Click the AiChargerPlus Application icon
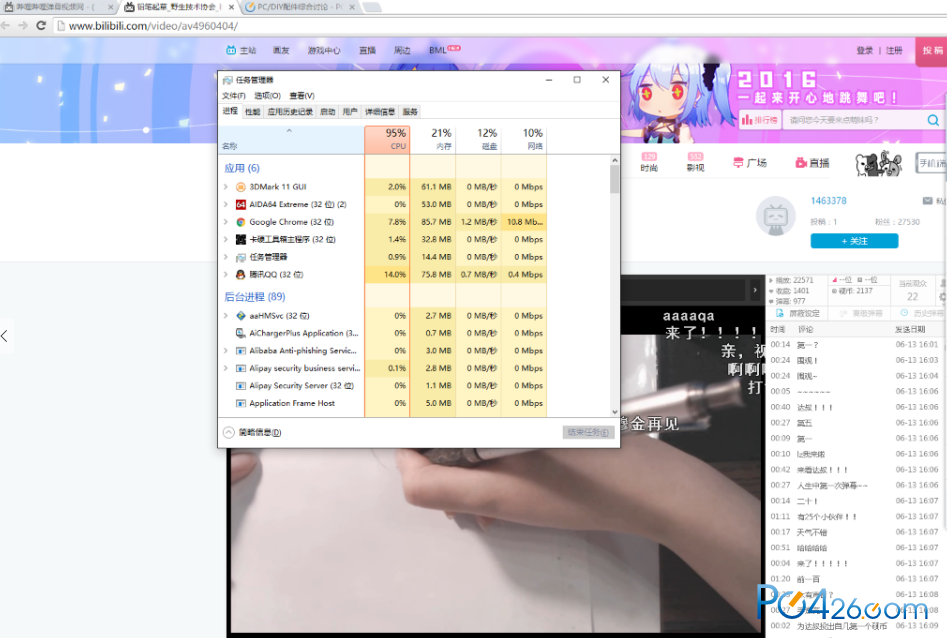 pyautogui.click(x=240, y=333)
